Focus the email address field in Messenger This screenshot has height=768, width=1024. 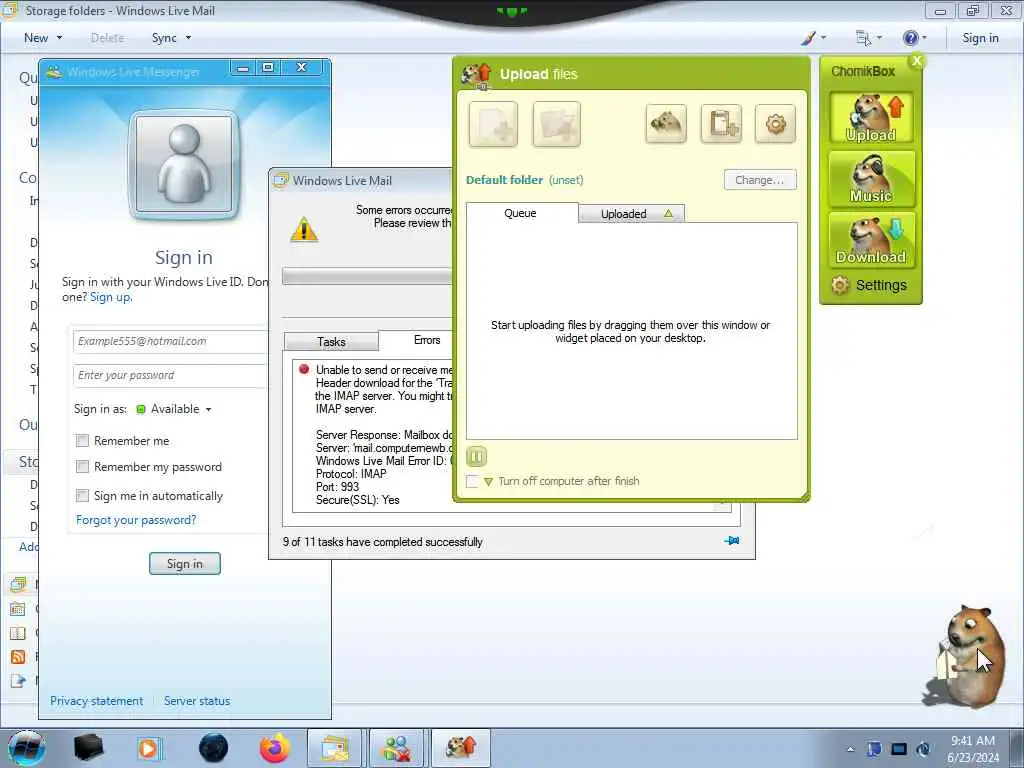tap(170, 342)
